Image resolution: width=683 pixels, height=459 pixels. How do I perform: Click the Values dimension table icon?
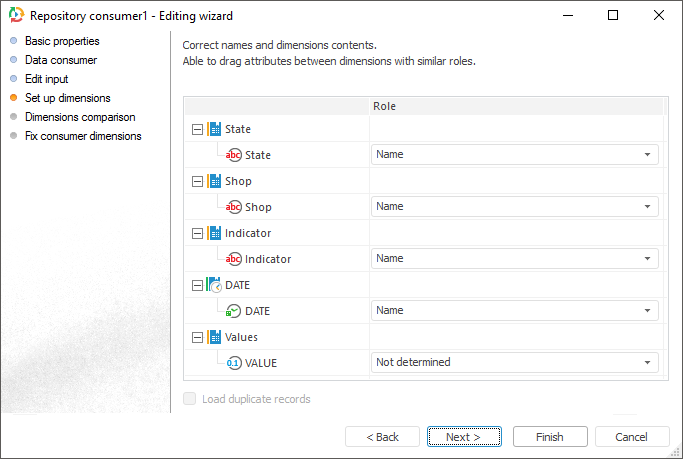(215, 337)
